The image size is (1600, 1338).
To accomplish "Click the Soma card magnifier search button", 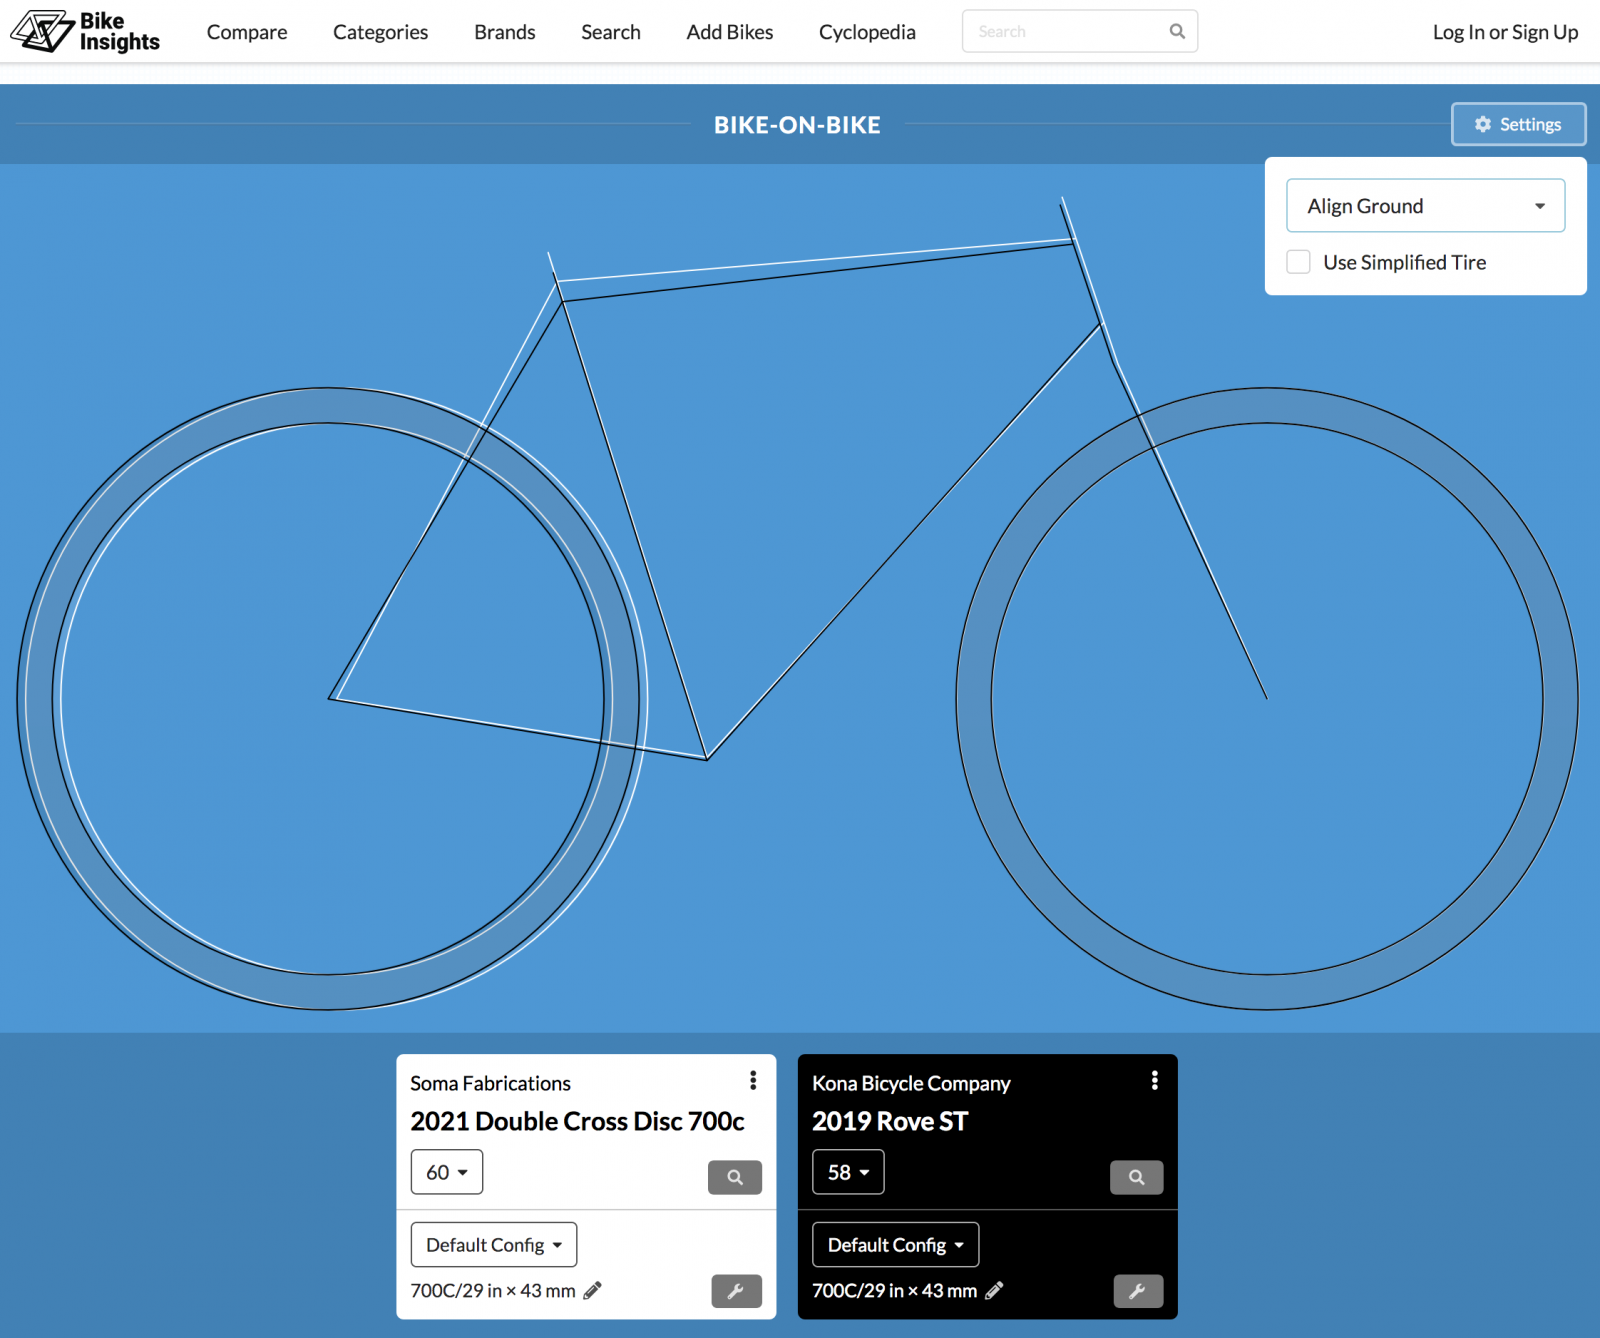I will pos(735,1177).
